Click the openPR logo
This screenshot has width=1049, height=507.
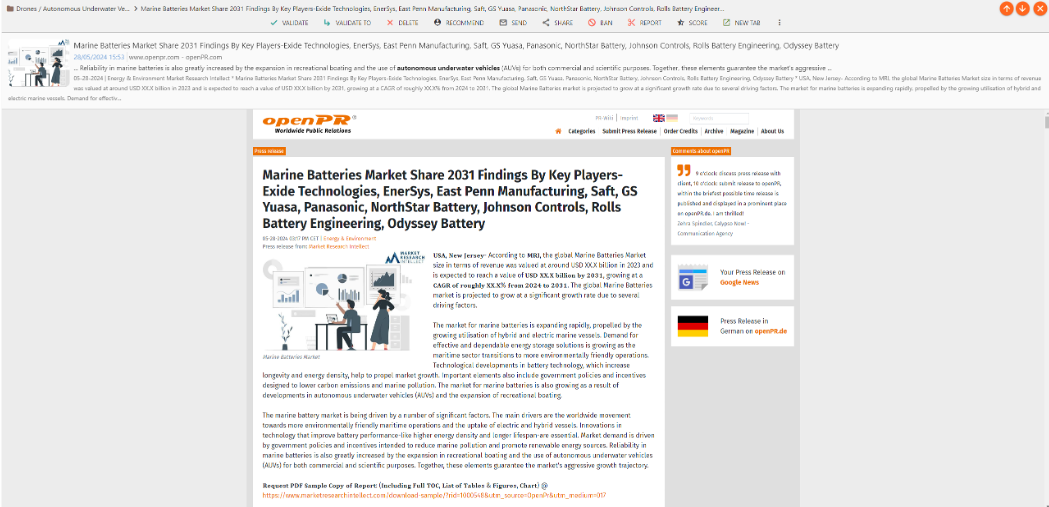(x=307, y=123)
